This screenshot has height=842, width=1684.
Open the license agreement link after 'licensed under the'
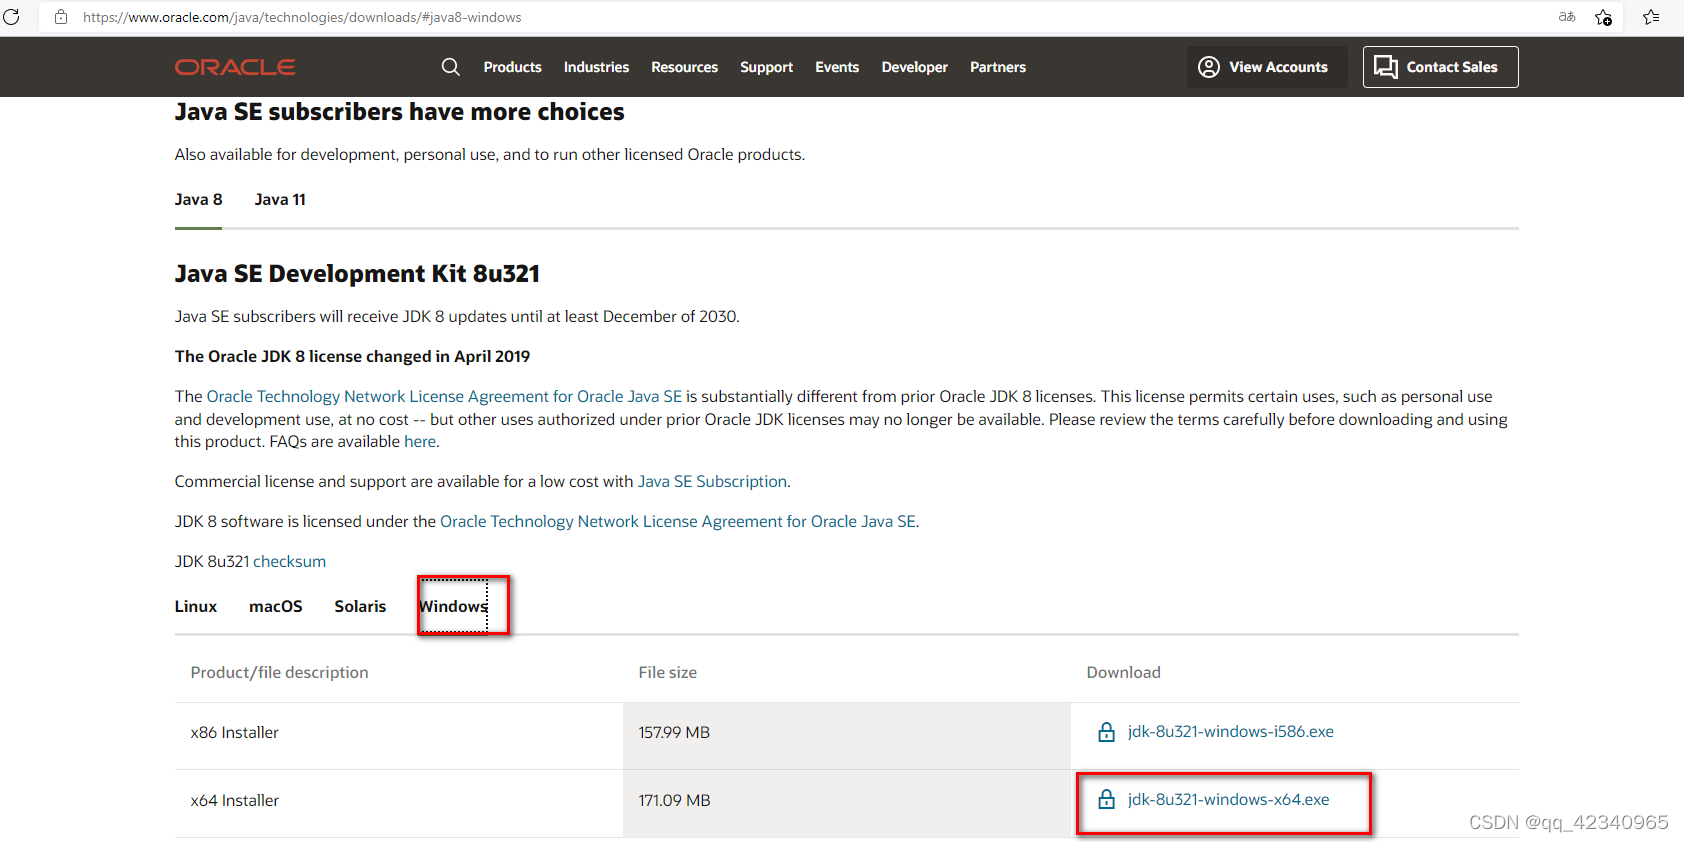coord(678,522)
